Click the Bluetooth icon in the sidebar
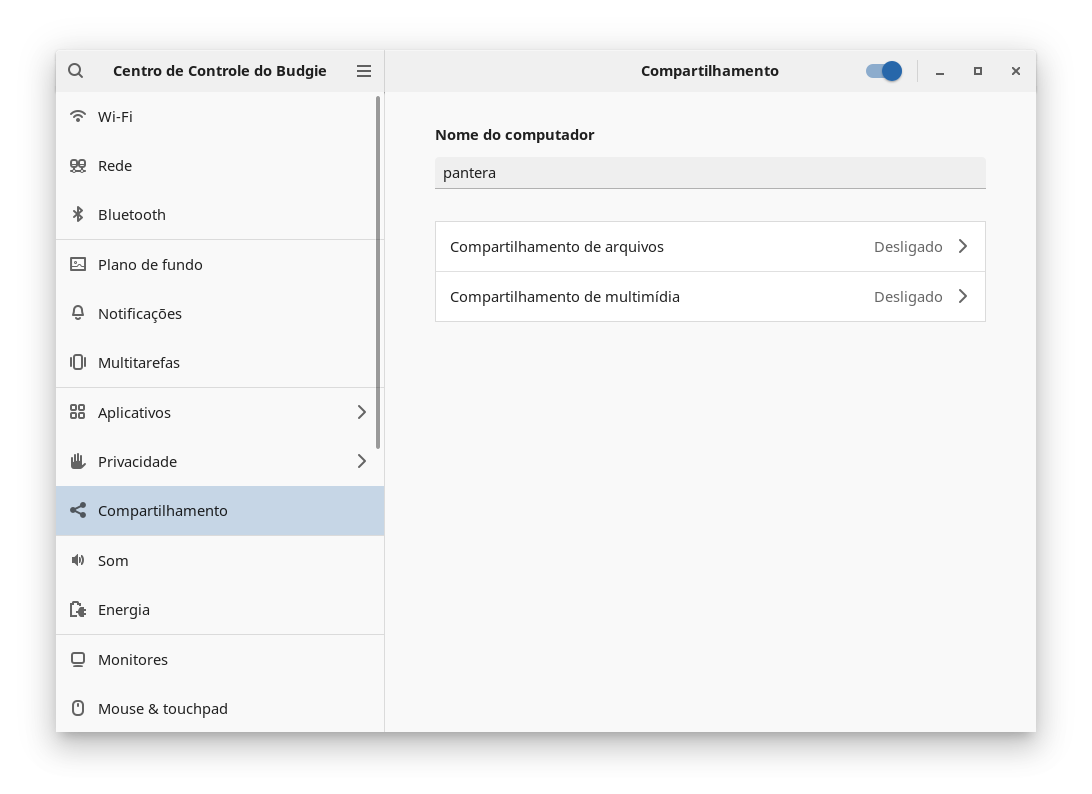1092x794 pixels. pyautogui.click(x=78, y=214)
